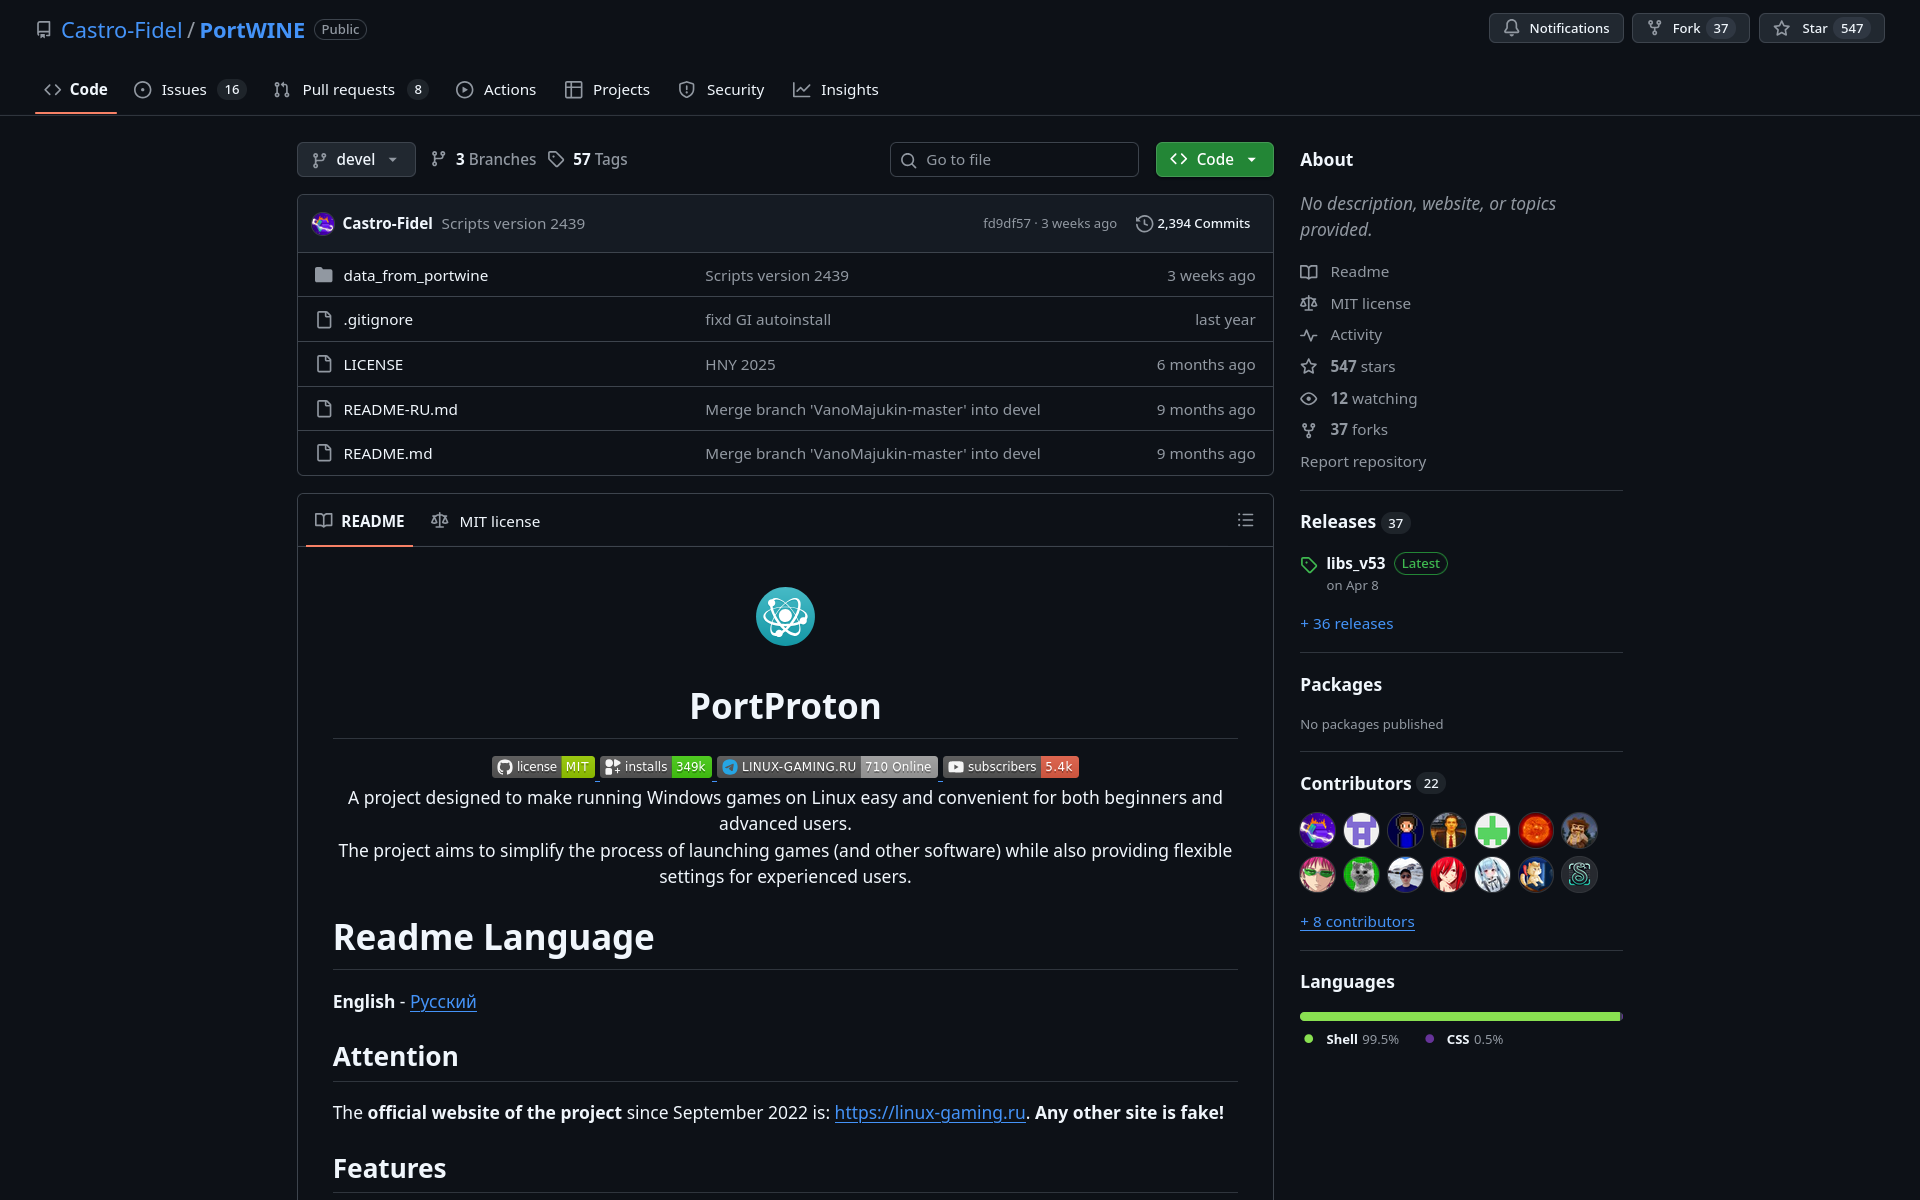
Task: Switch to MIT license tab in README
Action: (486, 521)
